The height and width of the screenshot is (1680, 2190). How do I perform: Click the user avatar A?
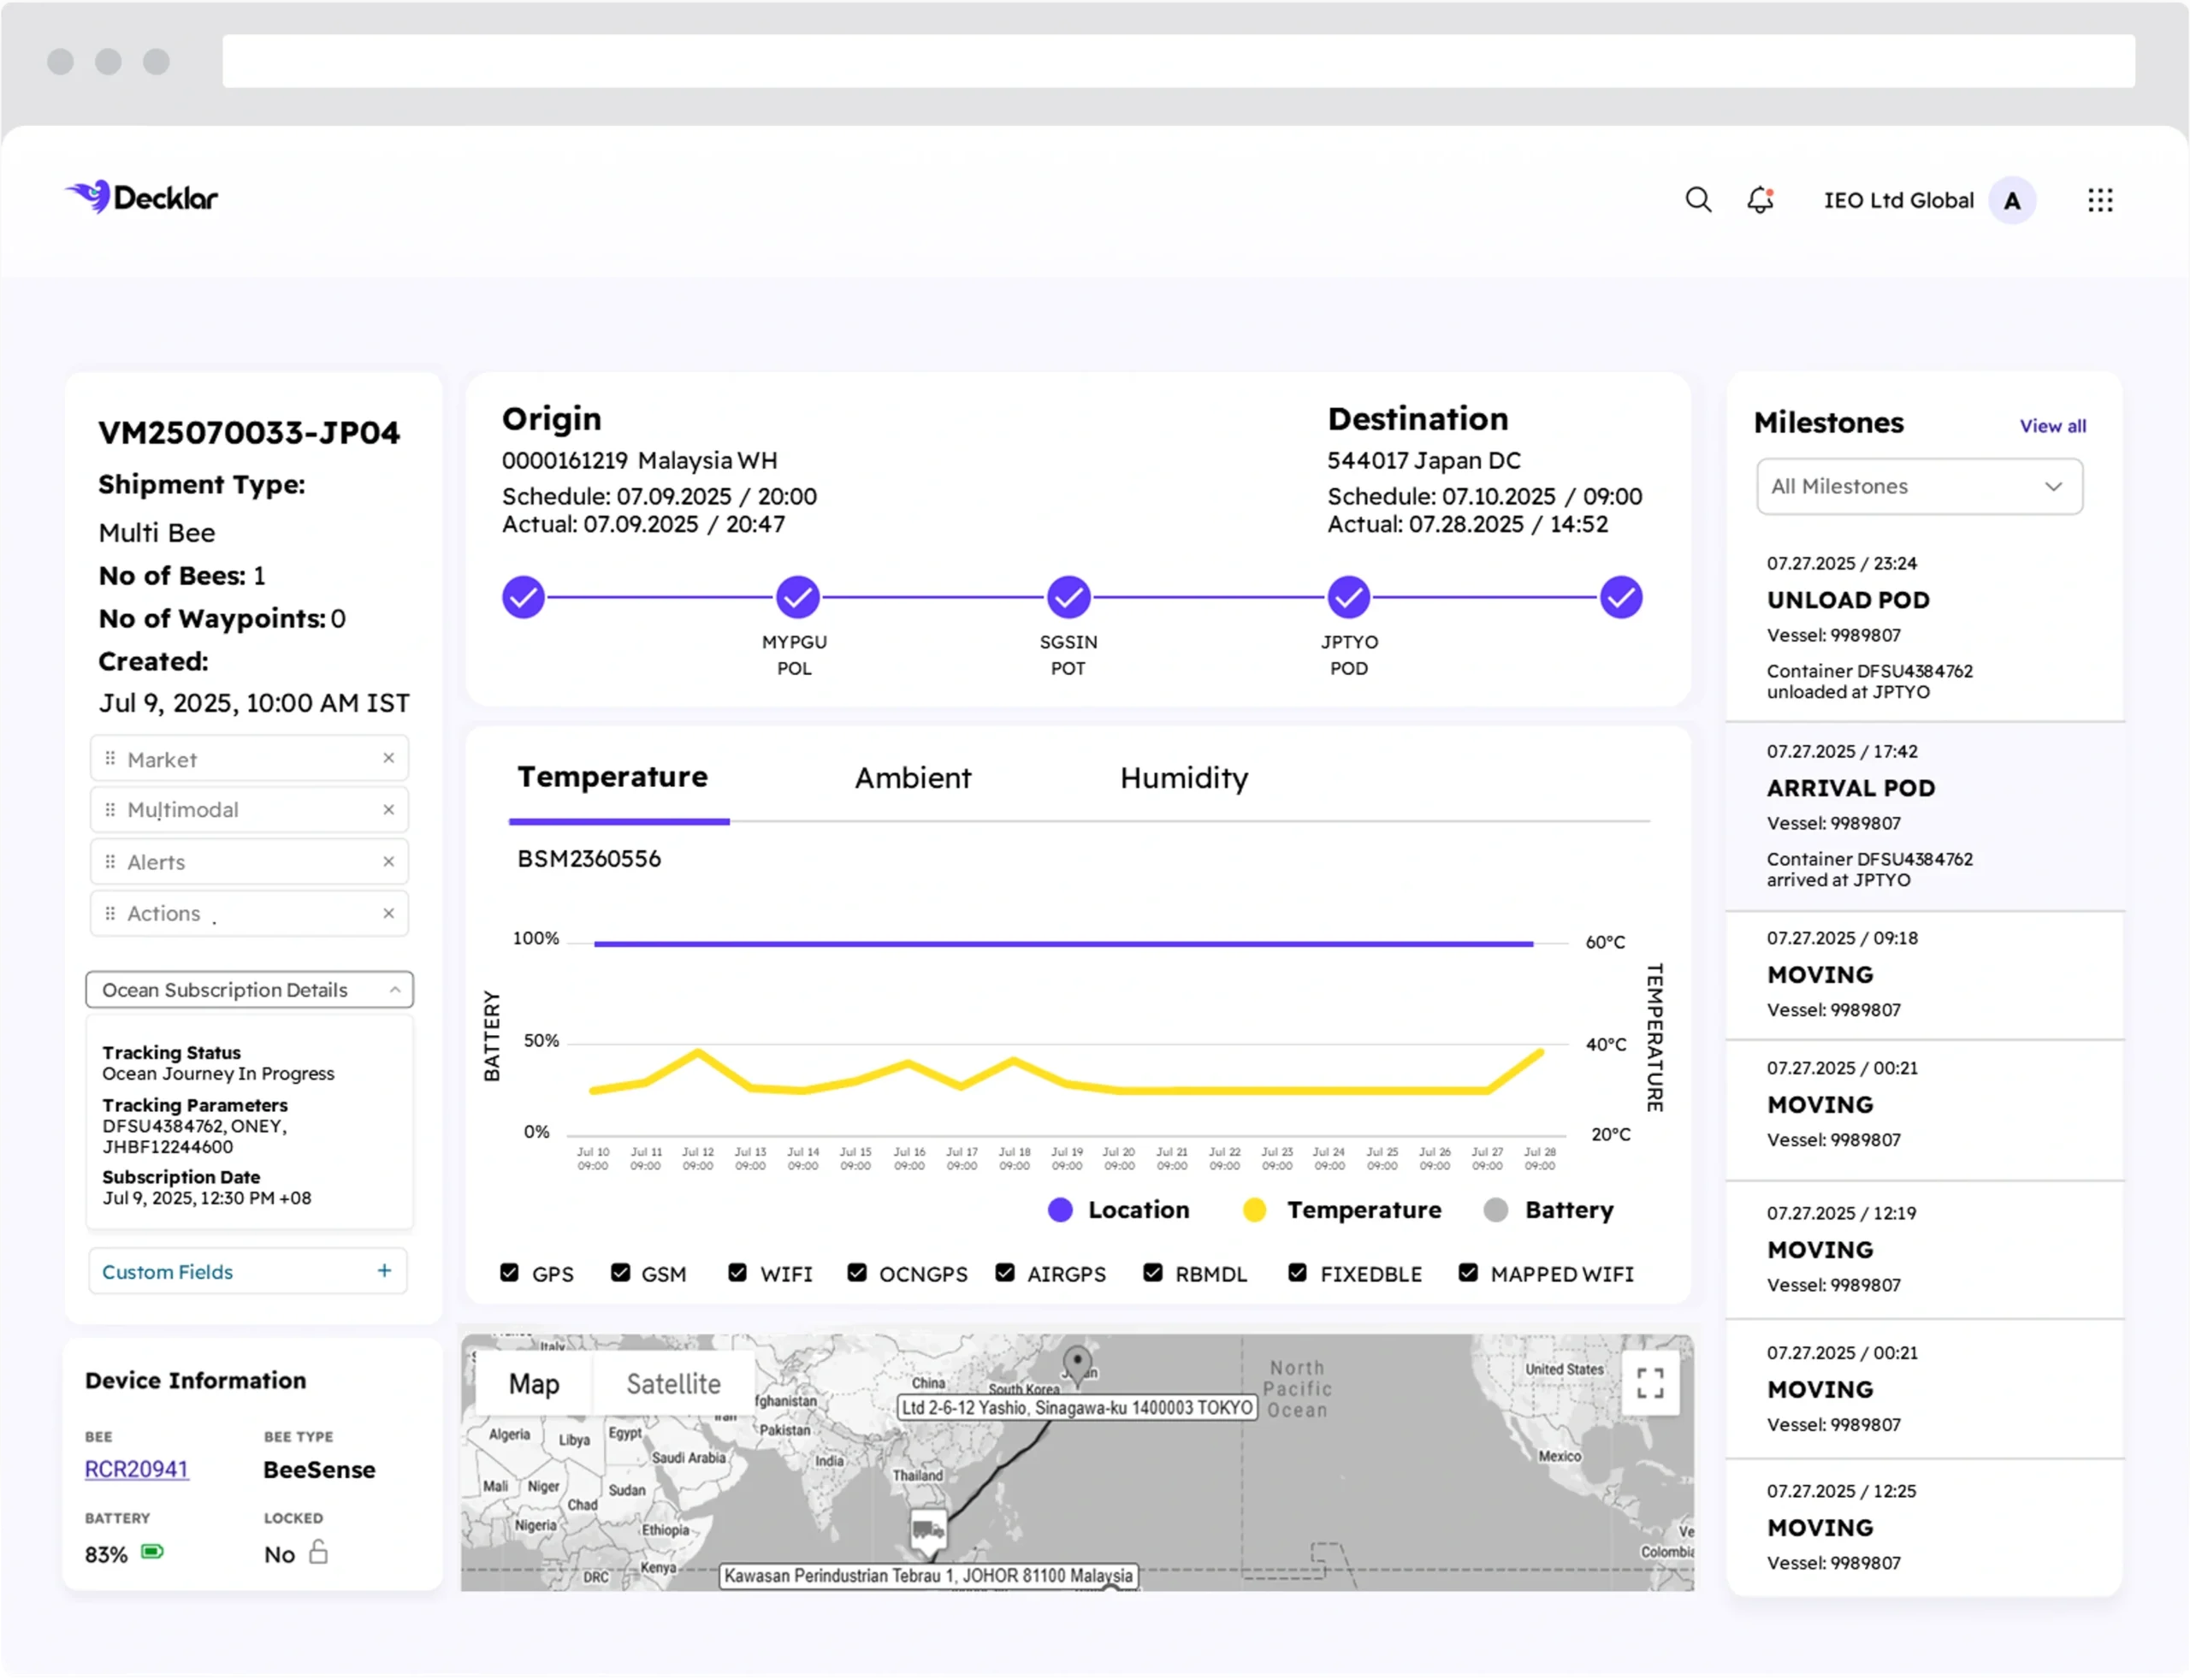pyautogui.click(x=2011, y=200)
